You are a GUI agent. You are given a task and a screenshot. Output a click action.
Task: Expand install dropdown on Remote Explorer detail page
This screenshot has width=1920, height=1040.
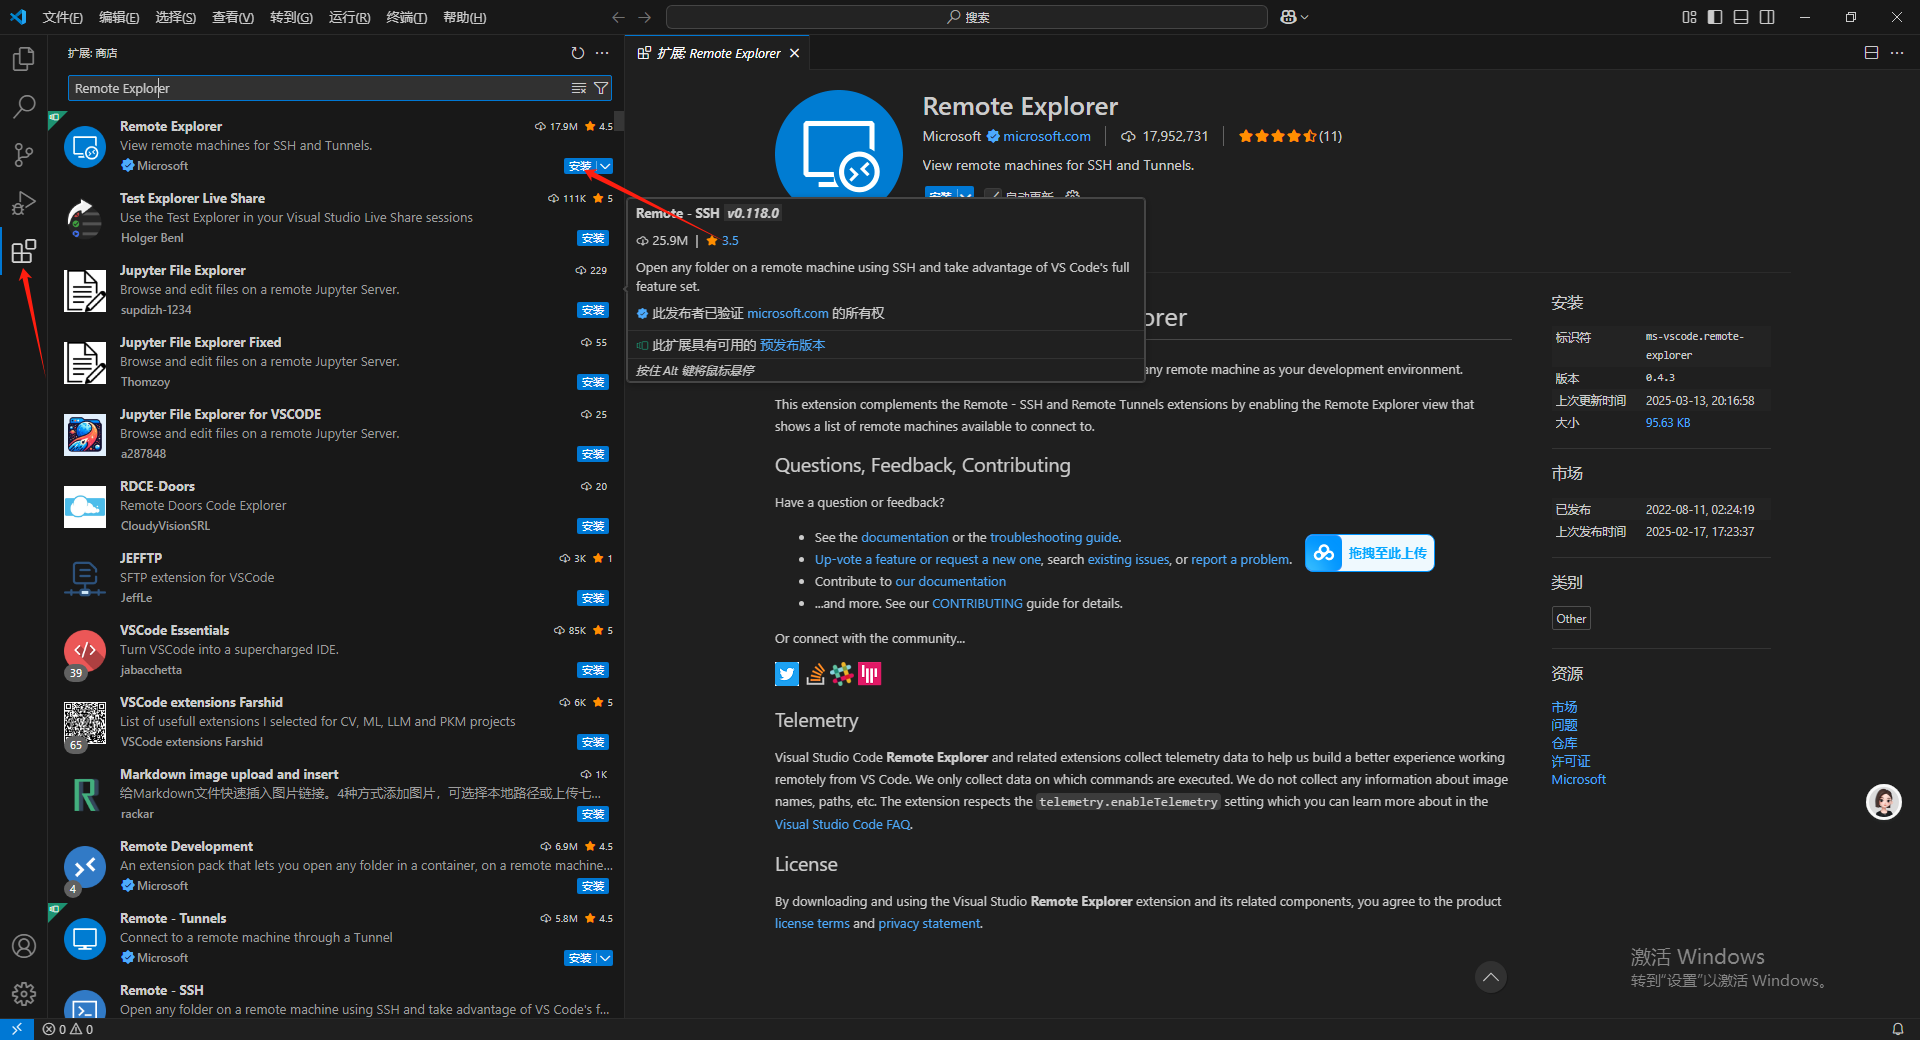(x=965, y=194)
